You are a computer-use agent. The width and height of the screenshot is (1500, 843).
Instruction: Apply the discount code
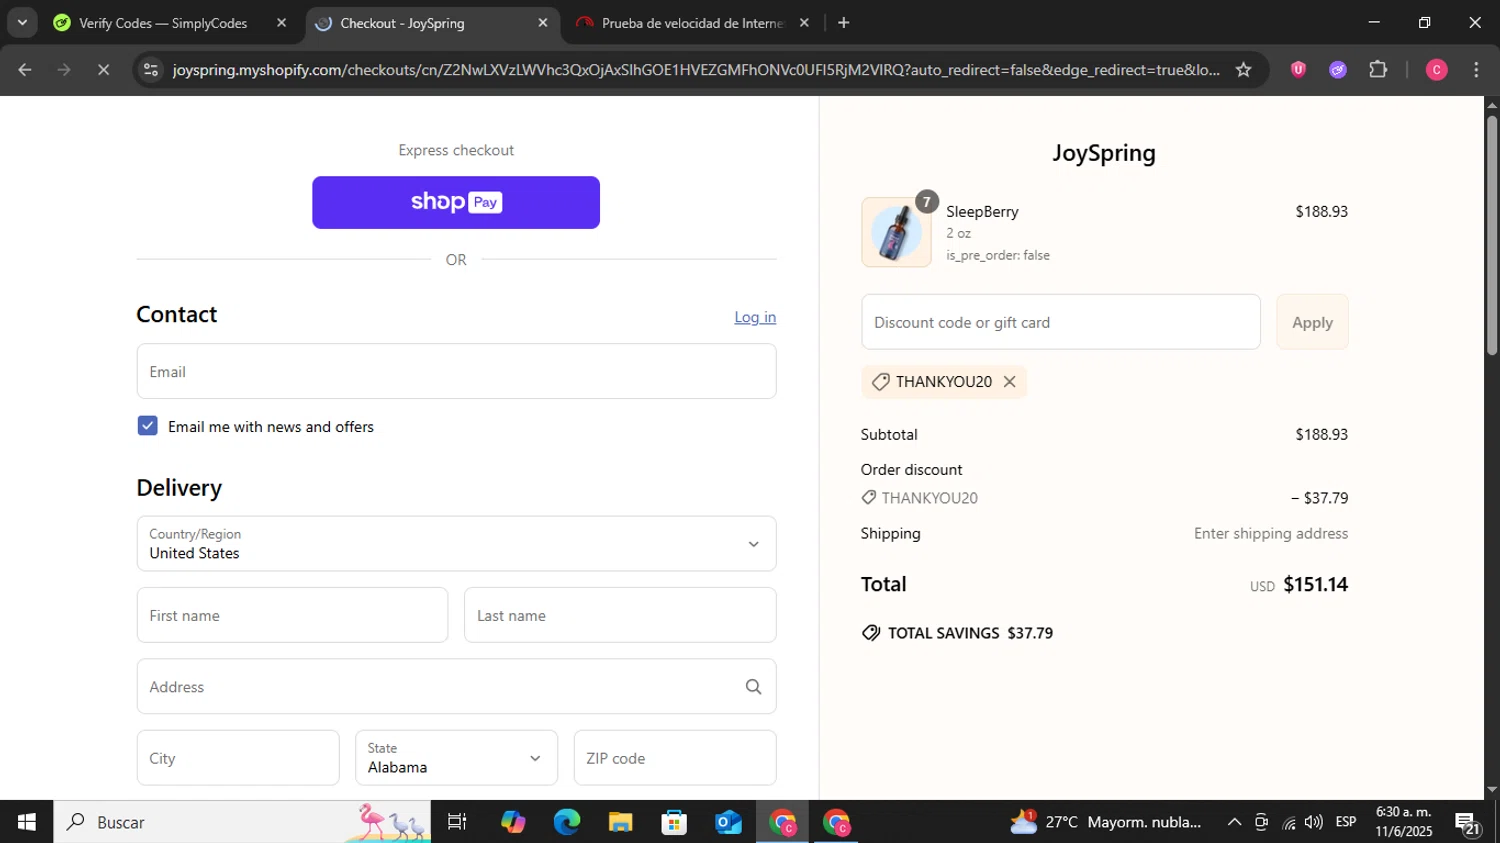pyautogui.click(x=1312, y=322)
